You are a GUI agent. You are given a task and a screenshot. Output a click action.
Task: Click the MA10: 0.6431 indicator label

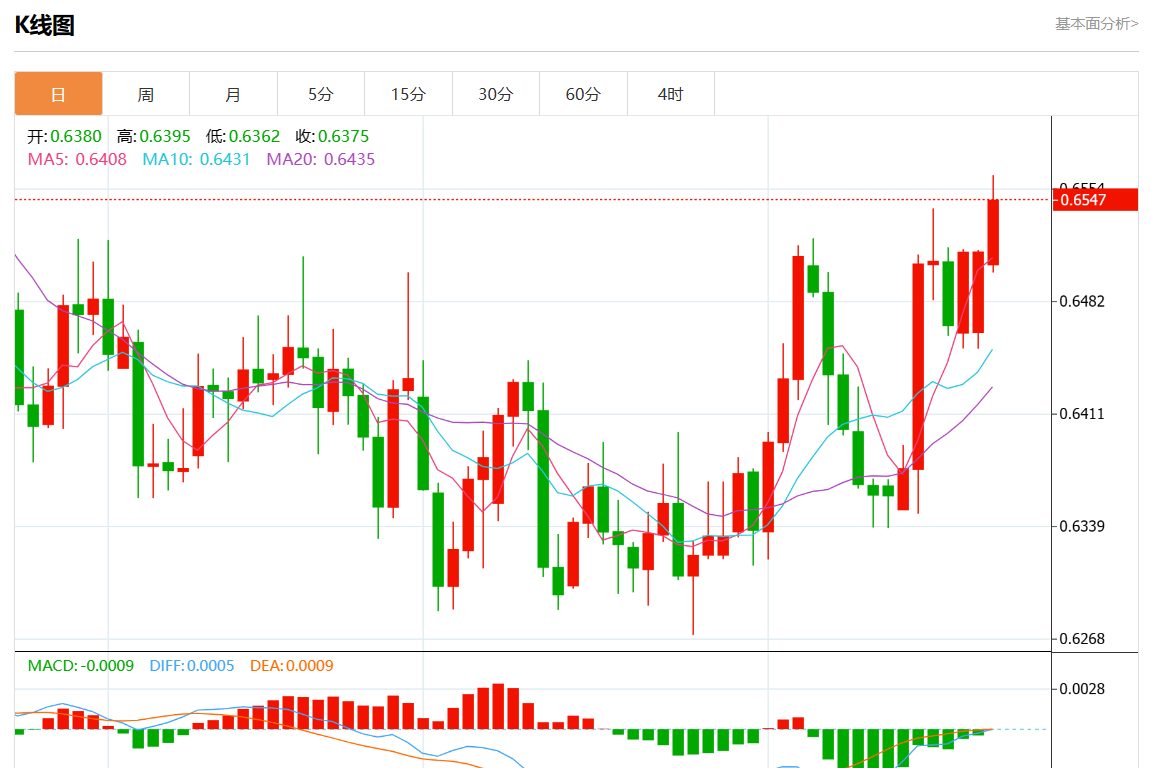[196, 159]
